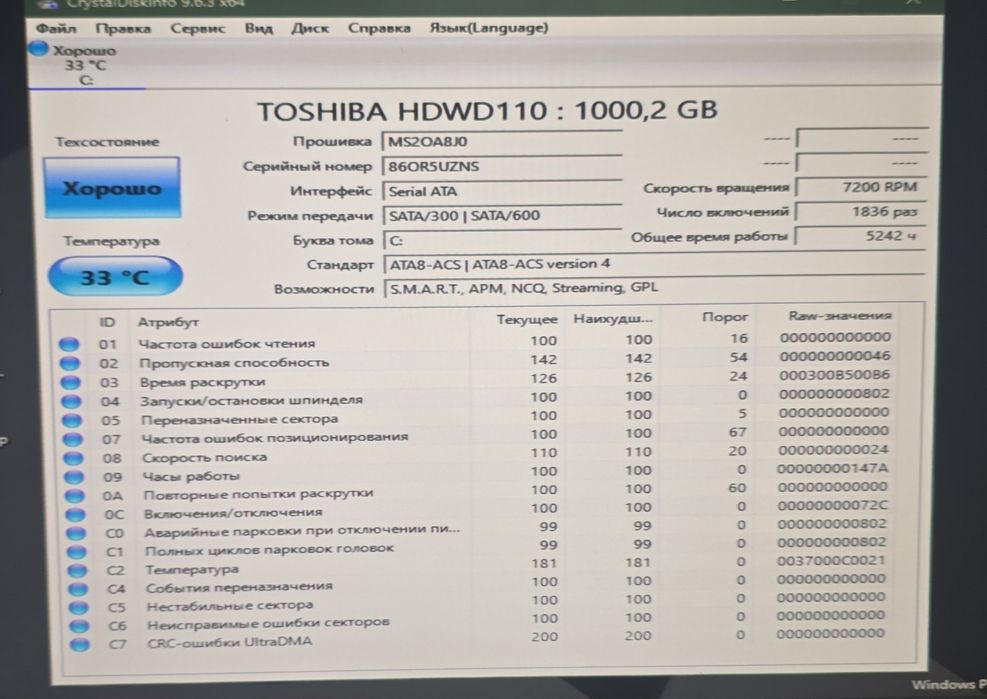Select the Температура attribute row text

192,569
